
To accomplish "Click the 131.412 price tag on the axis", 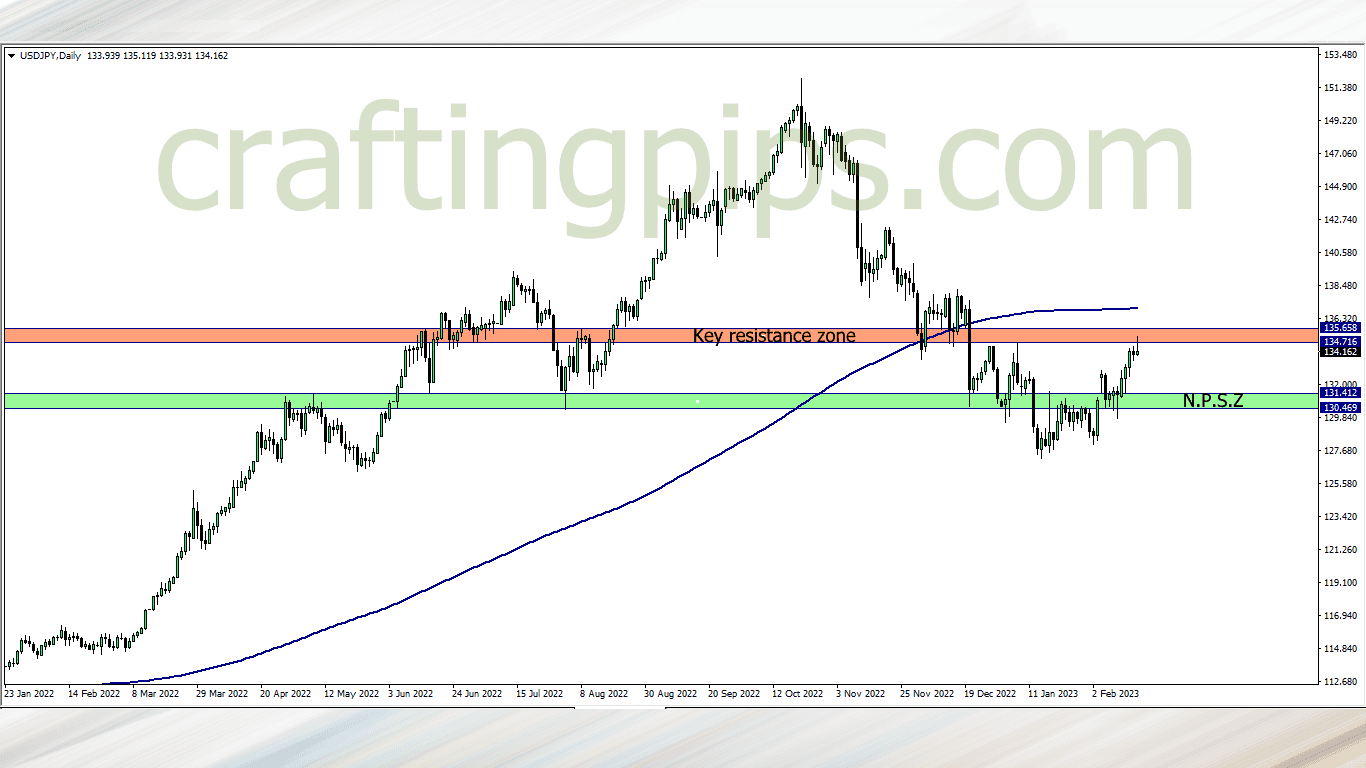I will click(x=1338, y=394).
